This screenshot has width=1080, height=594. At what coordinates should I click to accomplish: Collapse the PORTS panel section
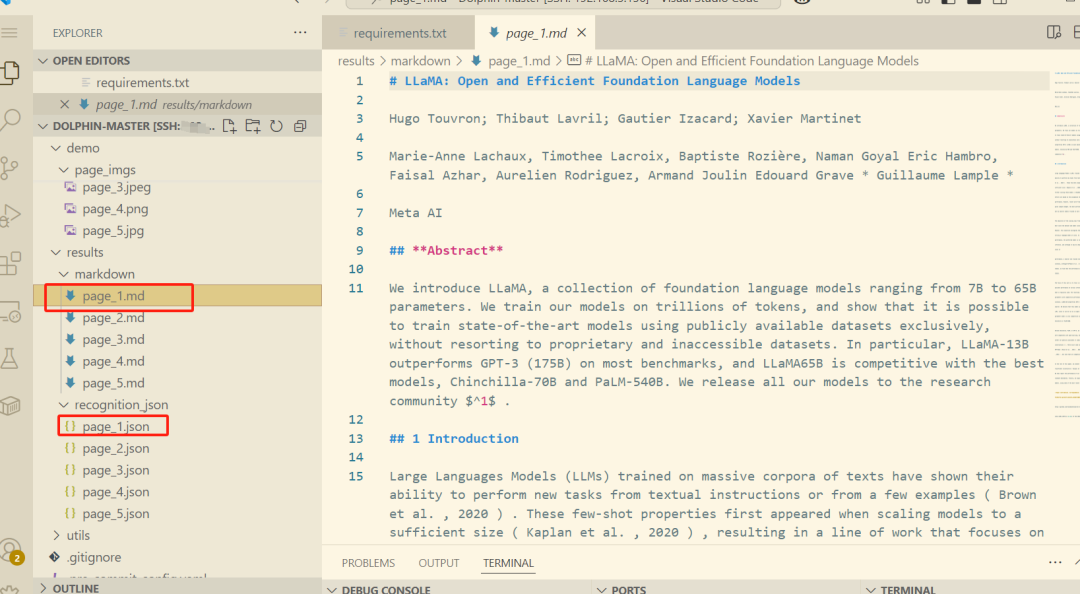click(601, 589)
